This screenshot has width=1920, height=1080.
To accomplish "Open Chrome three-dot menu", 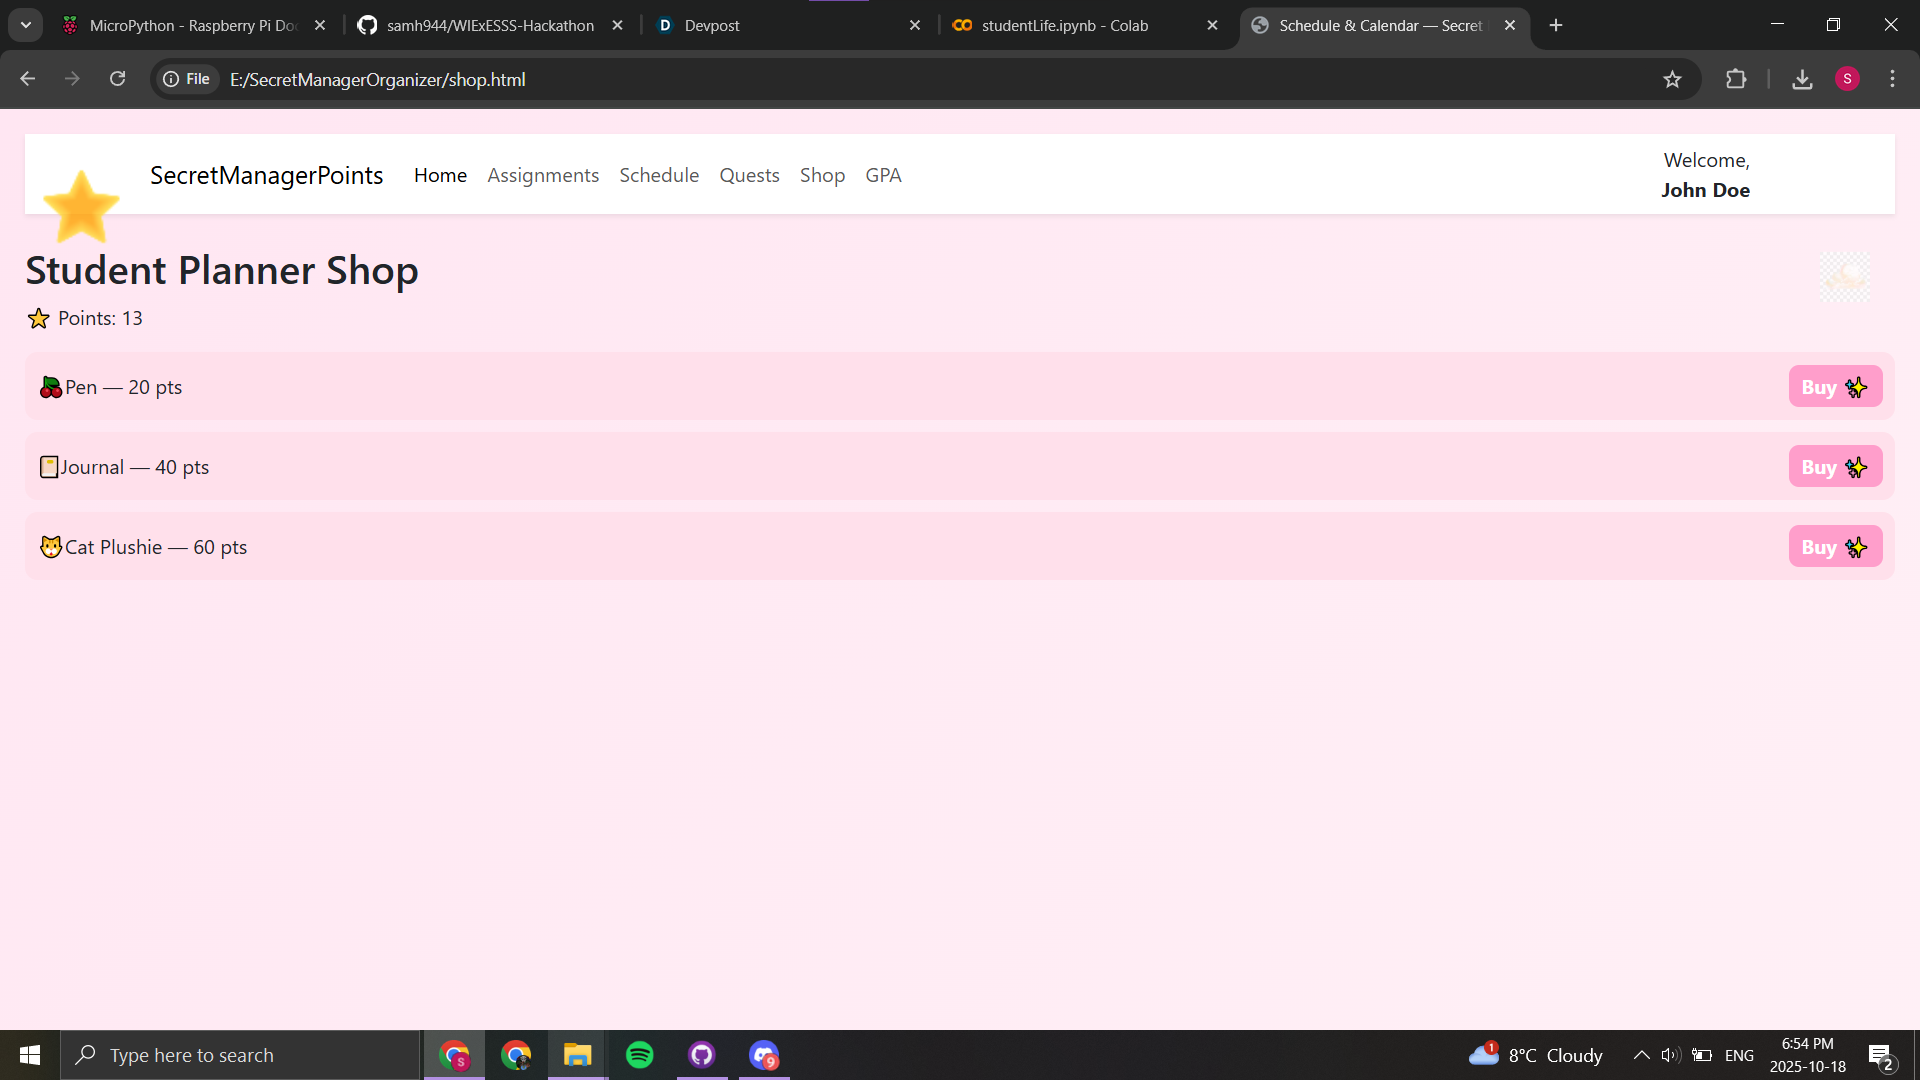I will point(1892,79).
